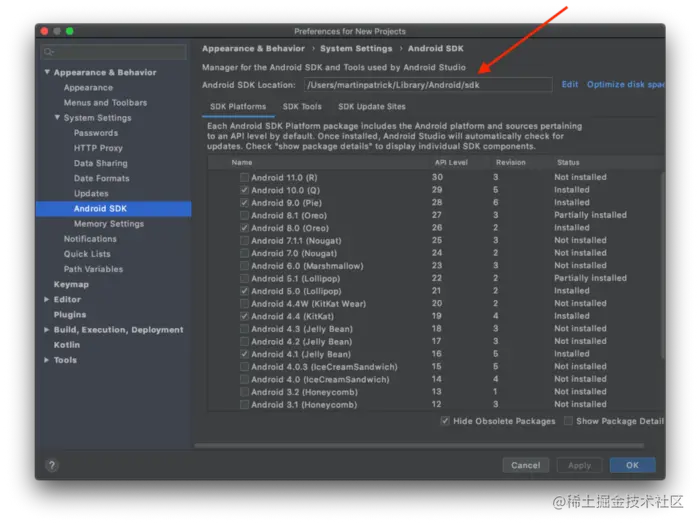The height and width of the screenshot is (526, 700).
Task: Switch to the SDK Platforms tab
Action: point(238,107)
